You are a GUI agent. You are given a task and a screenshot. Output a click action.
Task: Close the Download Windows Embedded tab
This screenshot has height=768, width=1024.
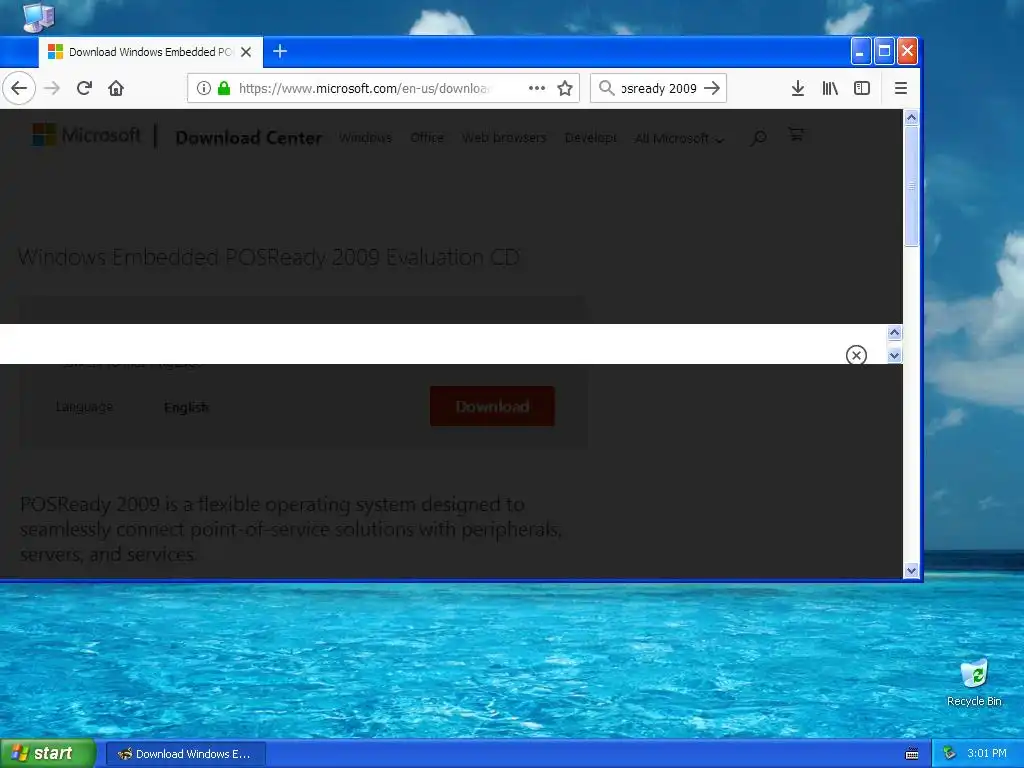pyautogui.click(x=246, y=52)
